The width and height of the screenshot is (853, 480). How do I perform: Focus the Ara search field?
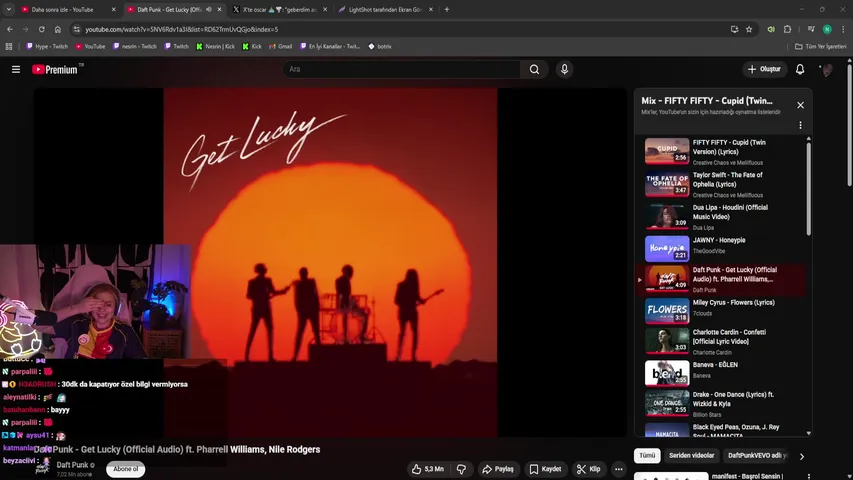pyautogui.click(x=401, y=69)
